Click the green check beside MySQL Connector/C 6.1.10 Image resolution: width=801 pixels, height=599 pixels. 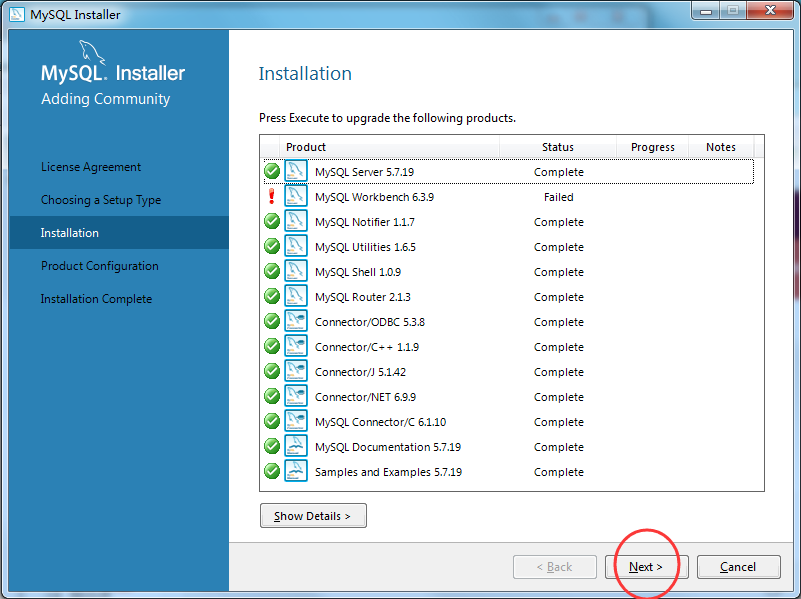pyautogui.click(x=272, y=421)
